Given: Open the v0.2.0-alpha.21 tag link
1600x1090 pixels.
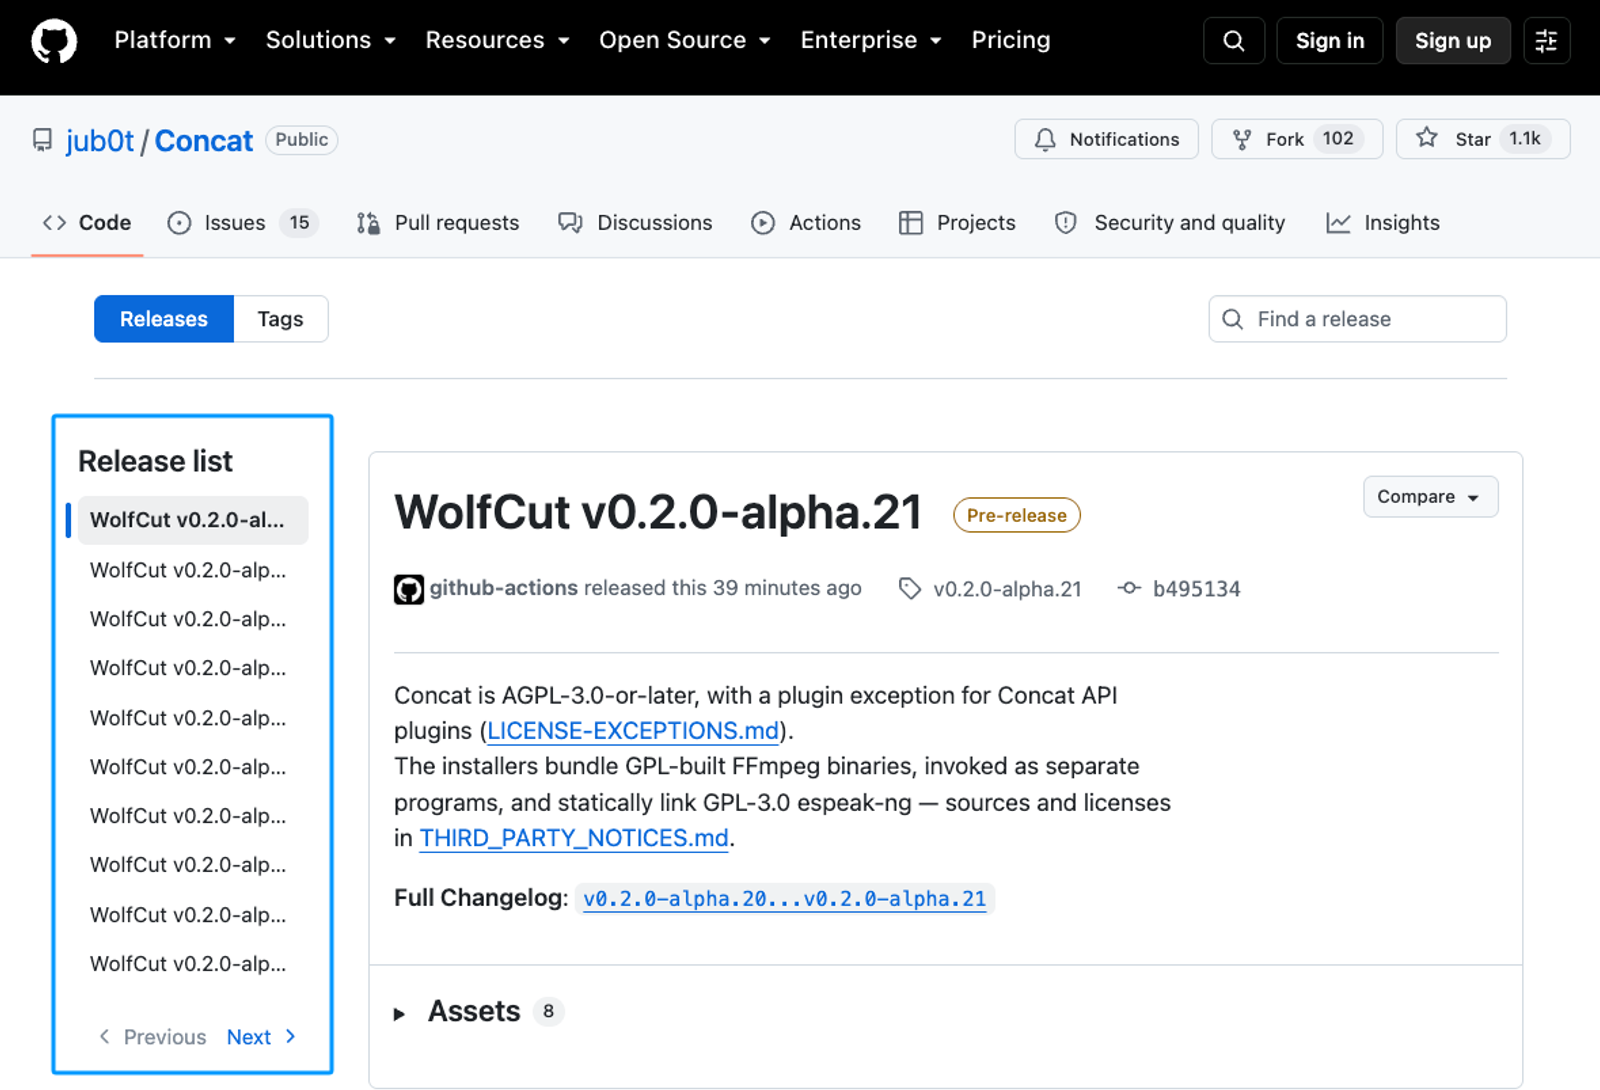Looking at the screenshot, I should pyautogui.click(x=1007, y=589).
